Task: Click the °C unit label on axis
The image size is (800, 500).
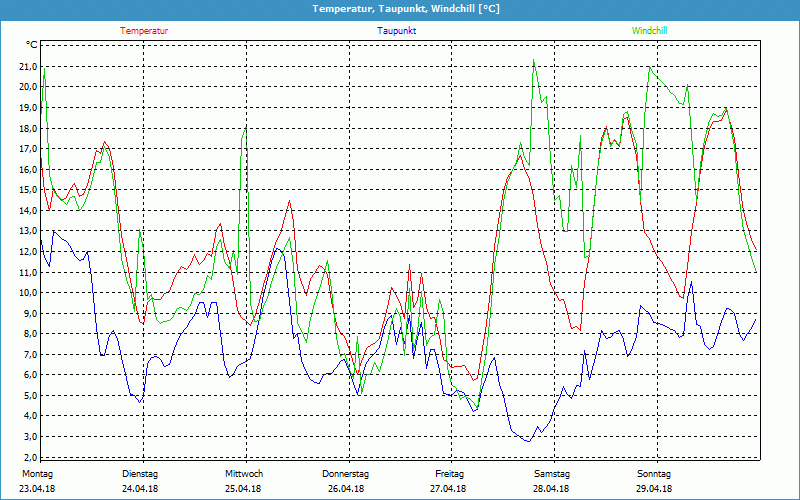Action: tap(32, 45)
